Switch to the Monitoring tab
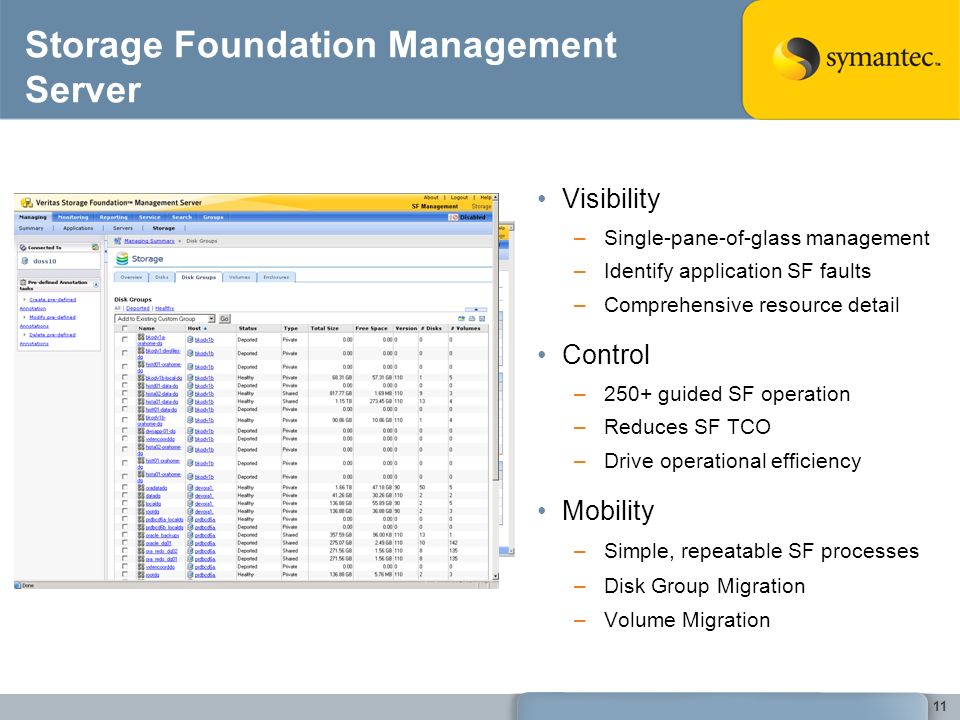Viewport: 960px width, 720px height. (73, 217)
